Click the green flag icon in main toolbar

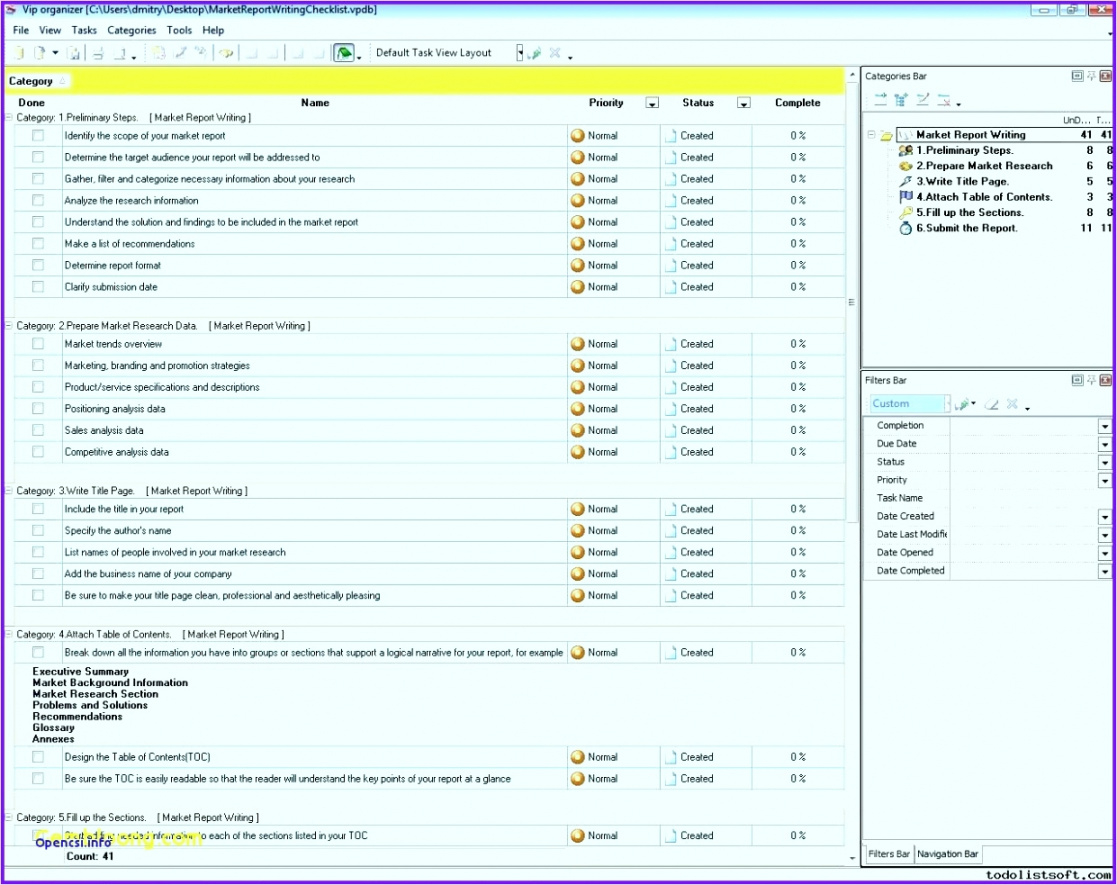point(343,54)
